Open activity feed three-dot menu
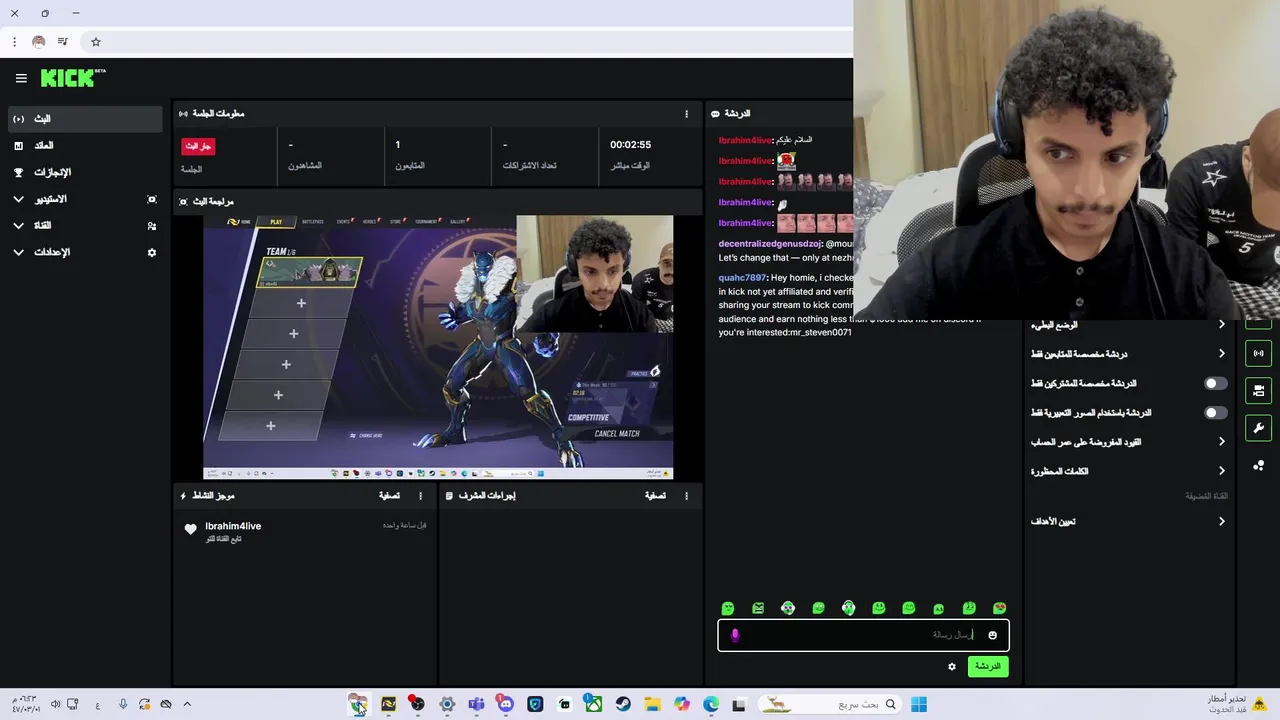The height and width of the screenshot is (720, 1280). tap(420, 496)
